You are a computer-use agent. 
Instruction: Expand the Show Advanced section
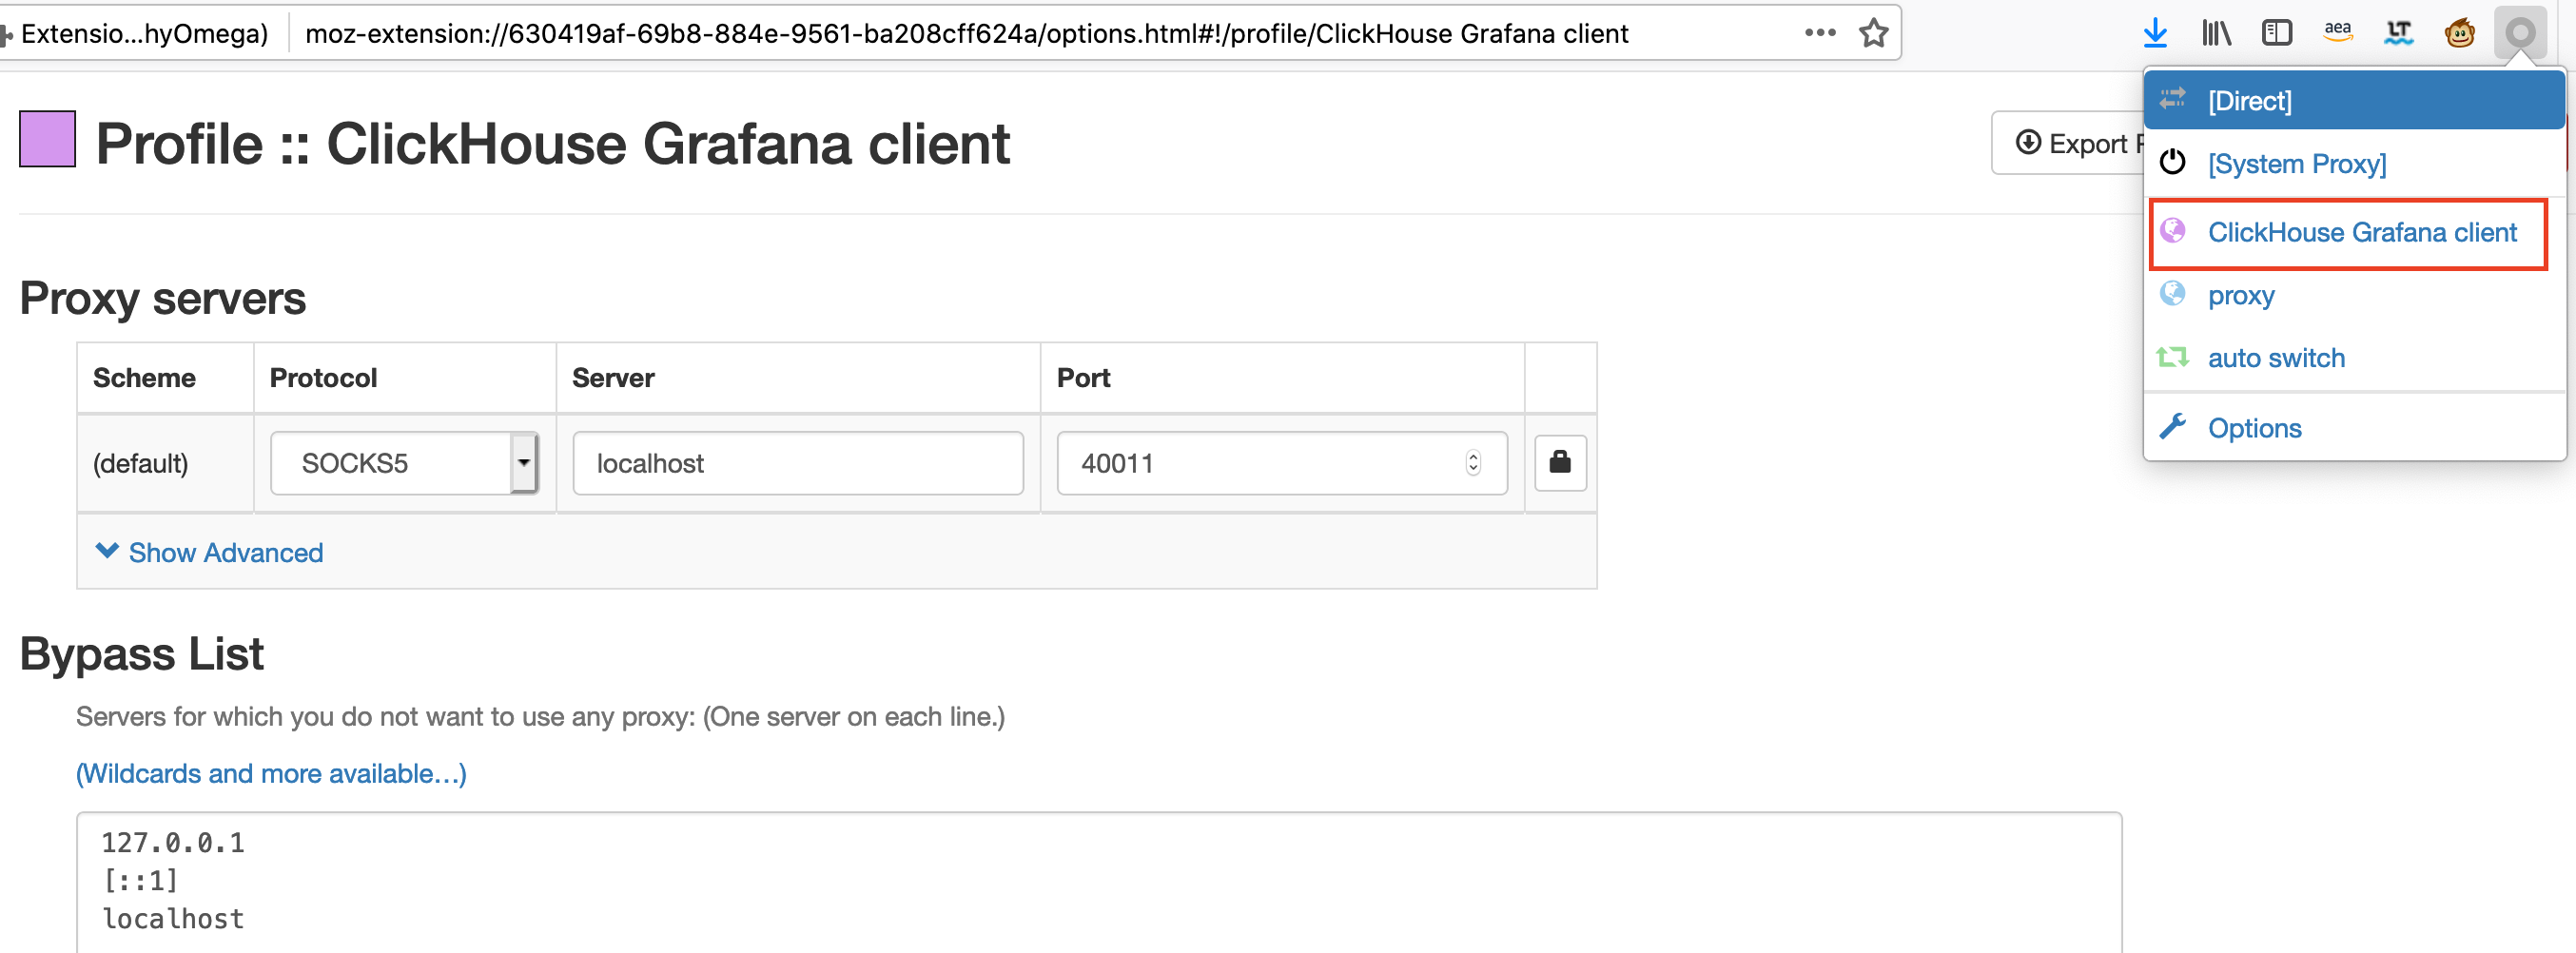pyautogui.click(x=209, y=552)
